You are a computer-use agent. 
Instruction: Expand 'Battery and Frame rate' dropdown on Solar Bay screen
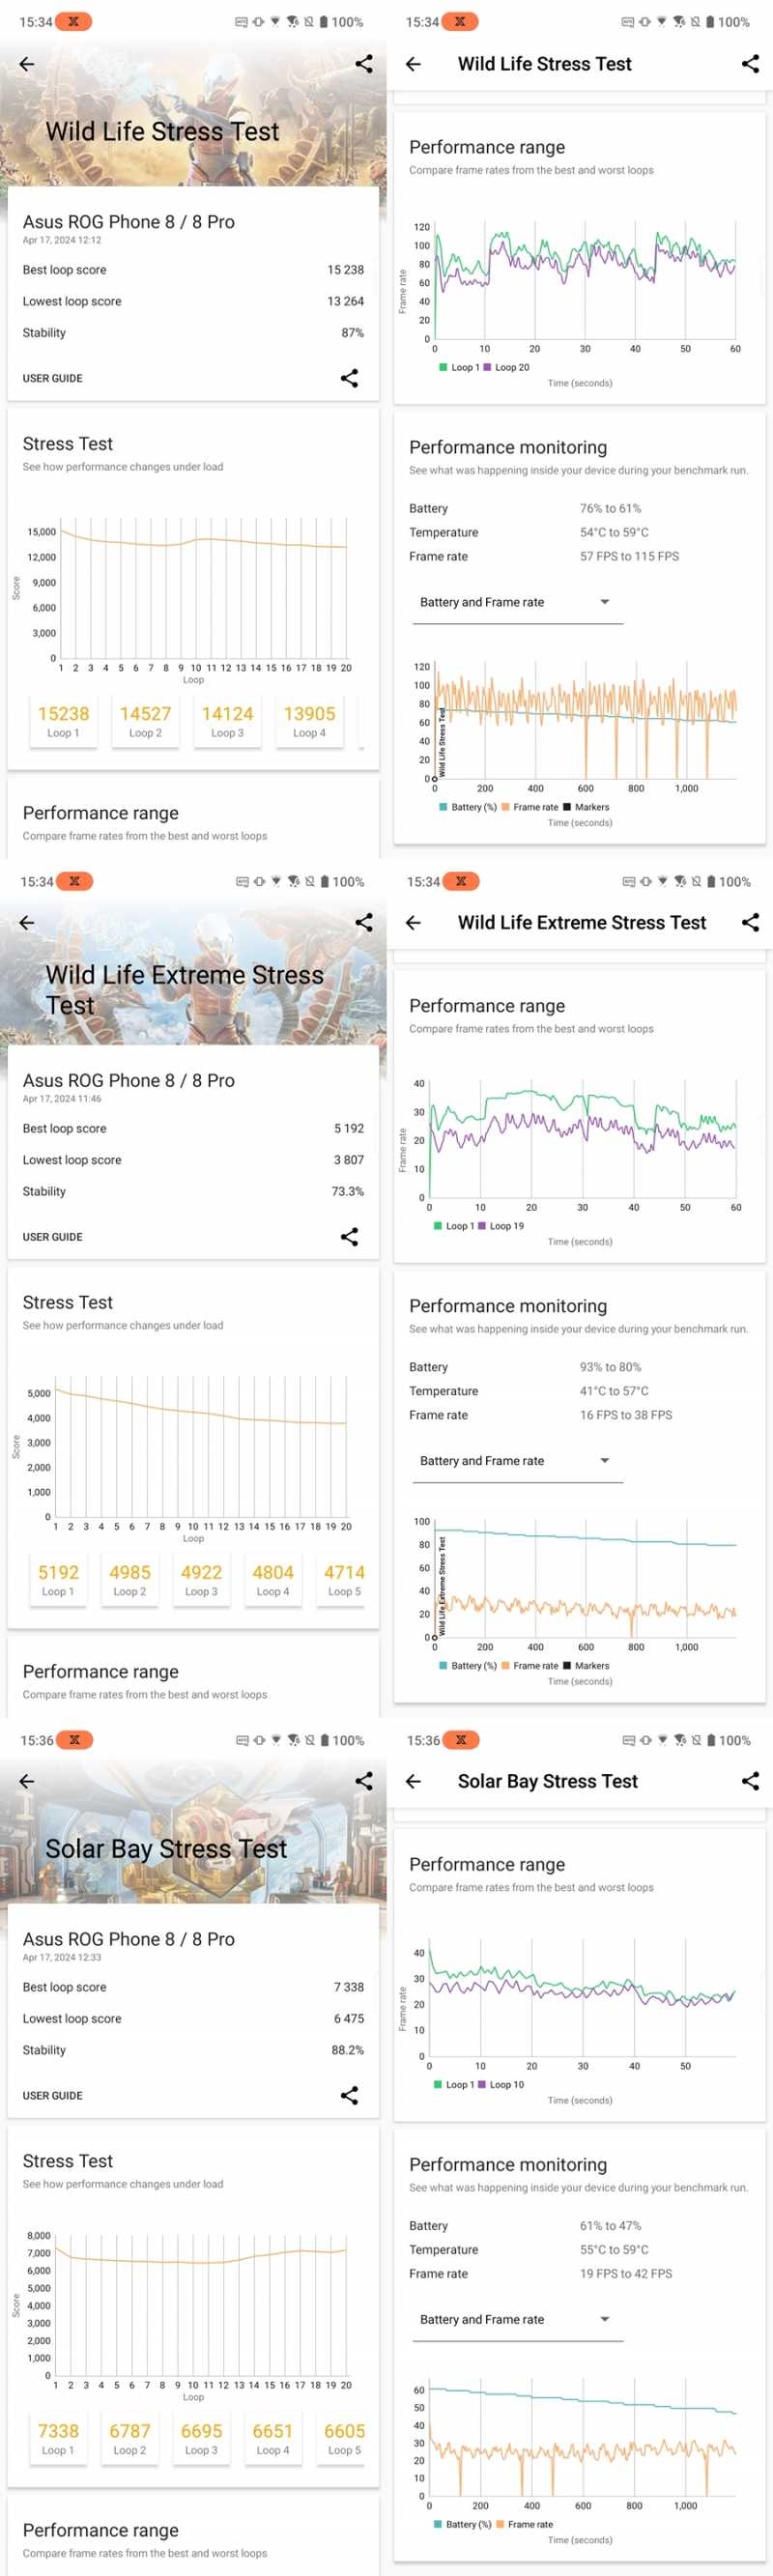[x=517, y=2319]
